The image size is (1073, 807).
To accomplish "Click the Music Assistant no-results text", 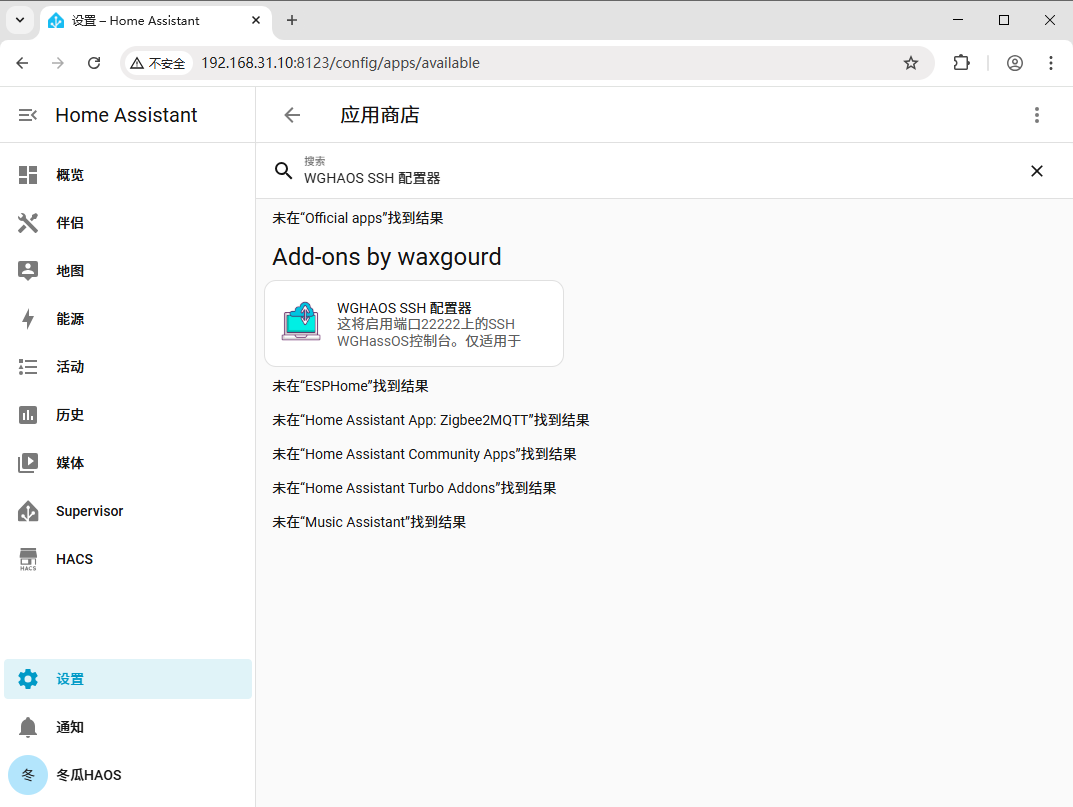I will pos(369,522).
